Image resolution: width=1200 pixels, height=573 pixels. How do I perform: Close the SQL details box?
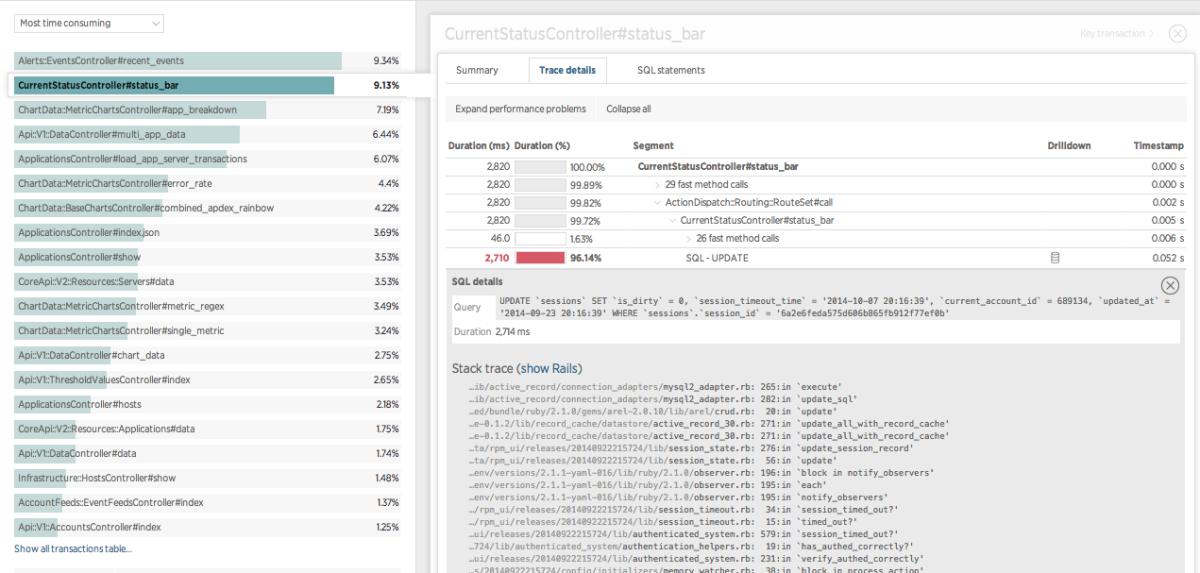[x=1169, y=285]
